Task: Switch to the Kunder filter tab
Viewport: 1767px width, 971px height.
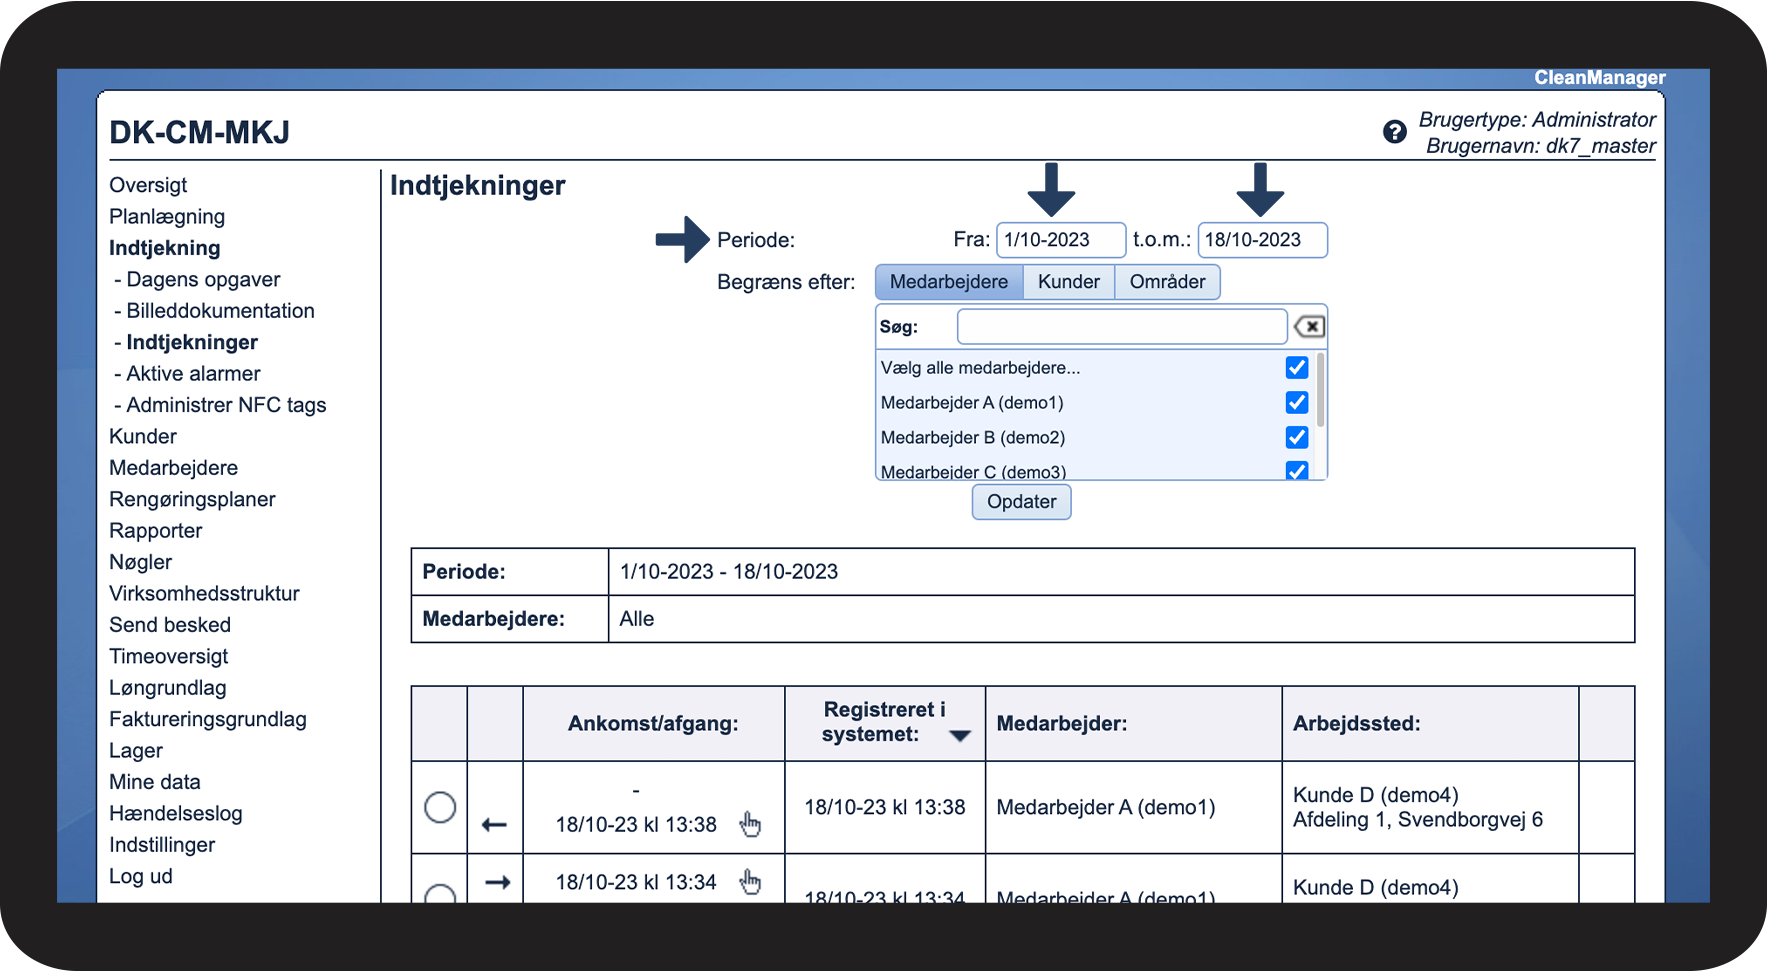Action: (x=1068, y=282)
